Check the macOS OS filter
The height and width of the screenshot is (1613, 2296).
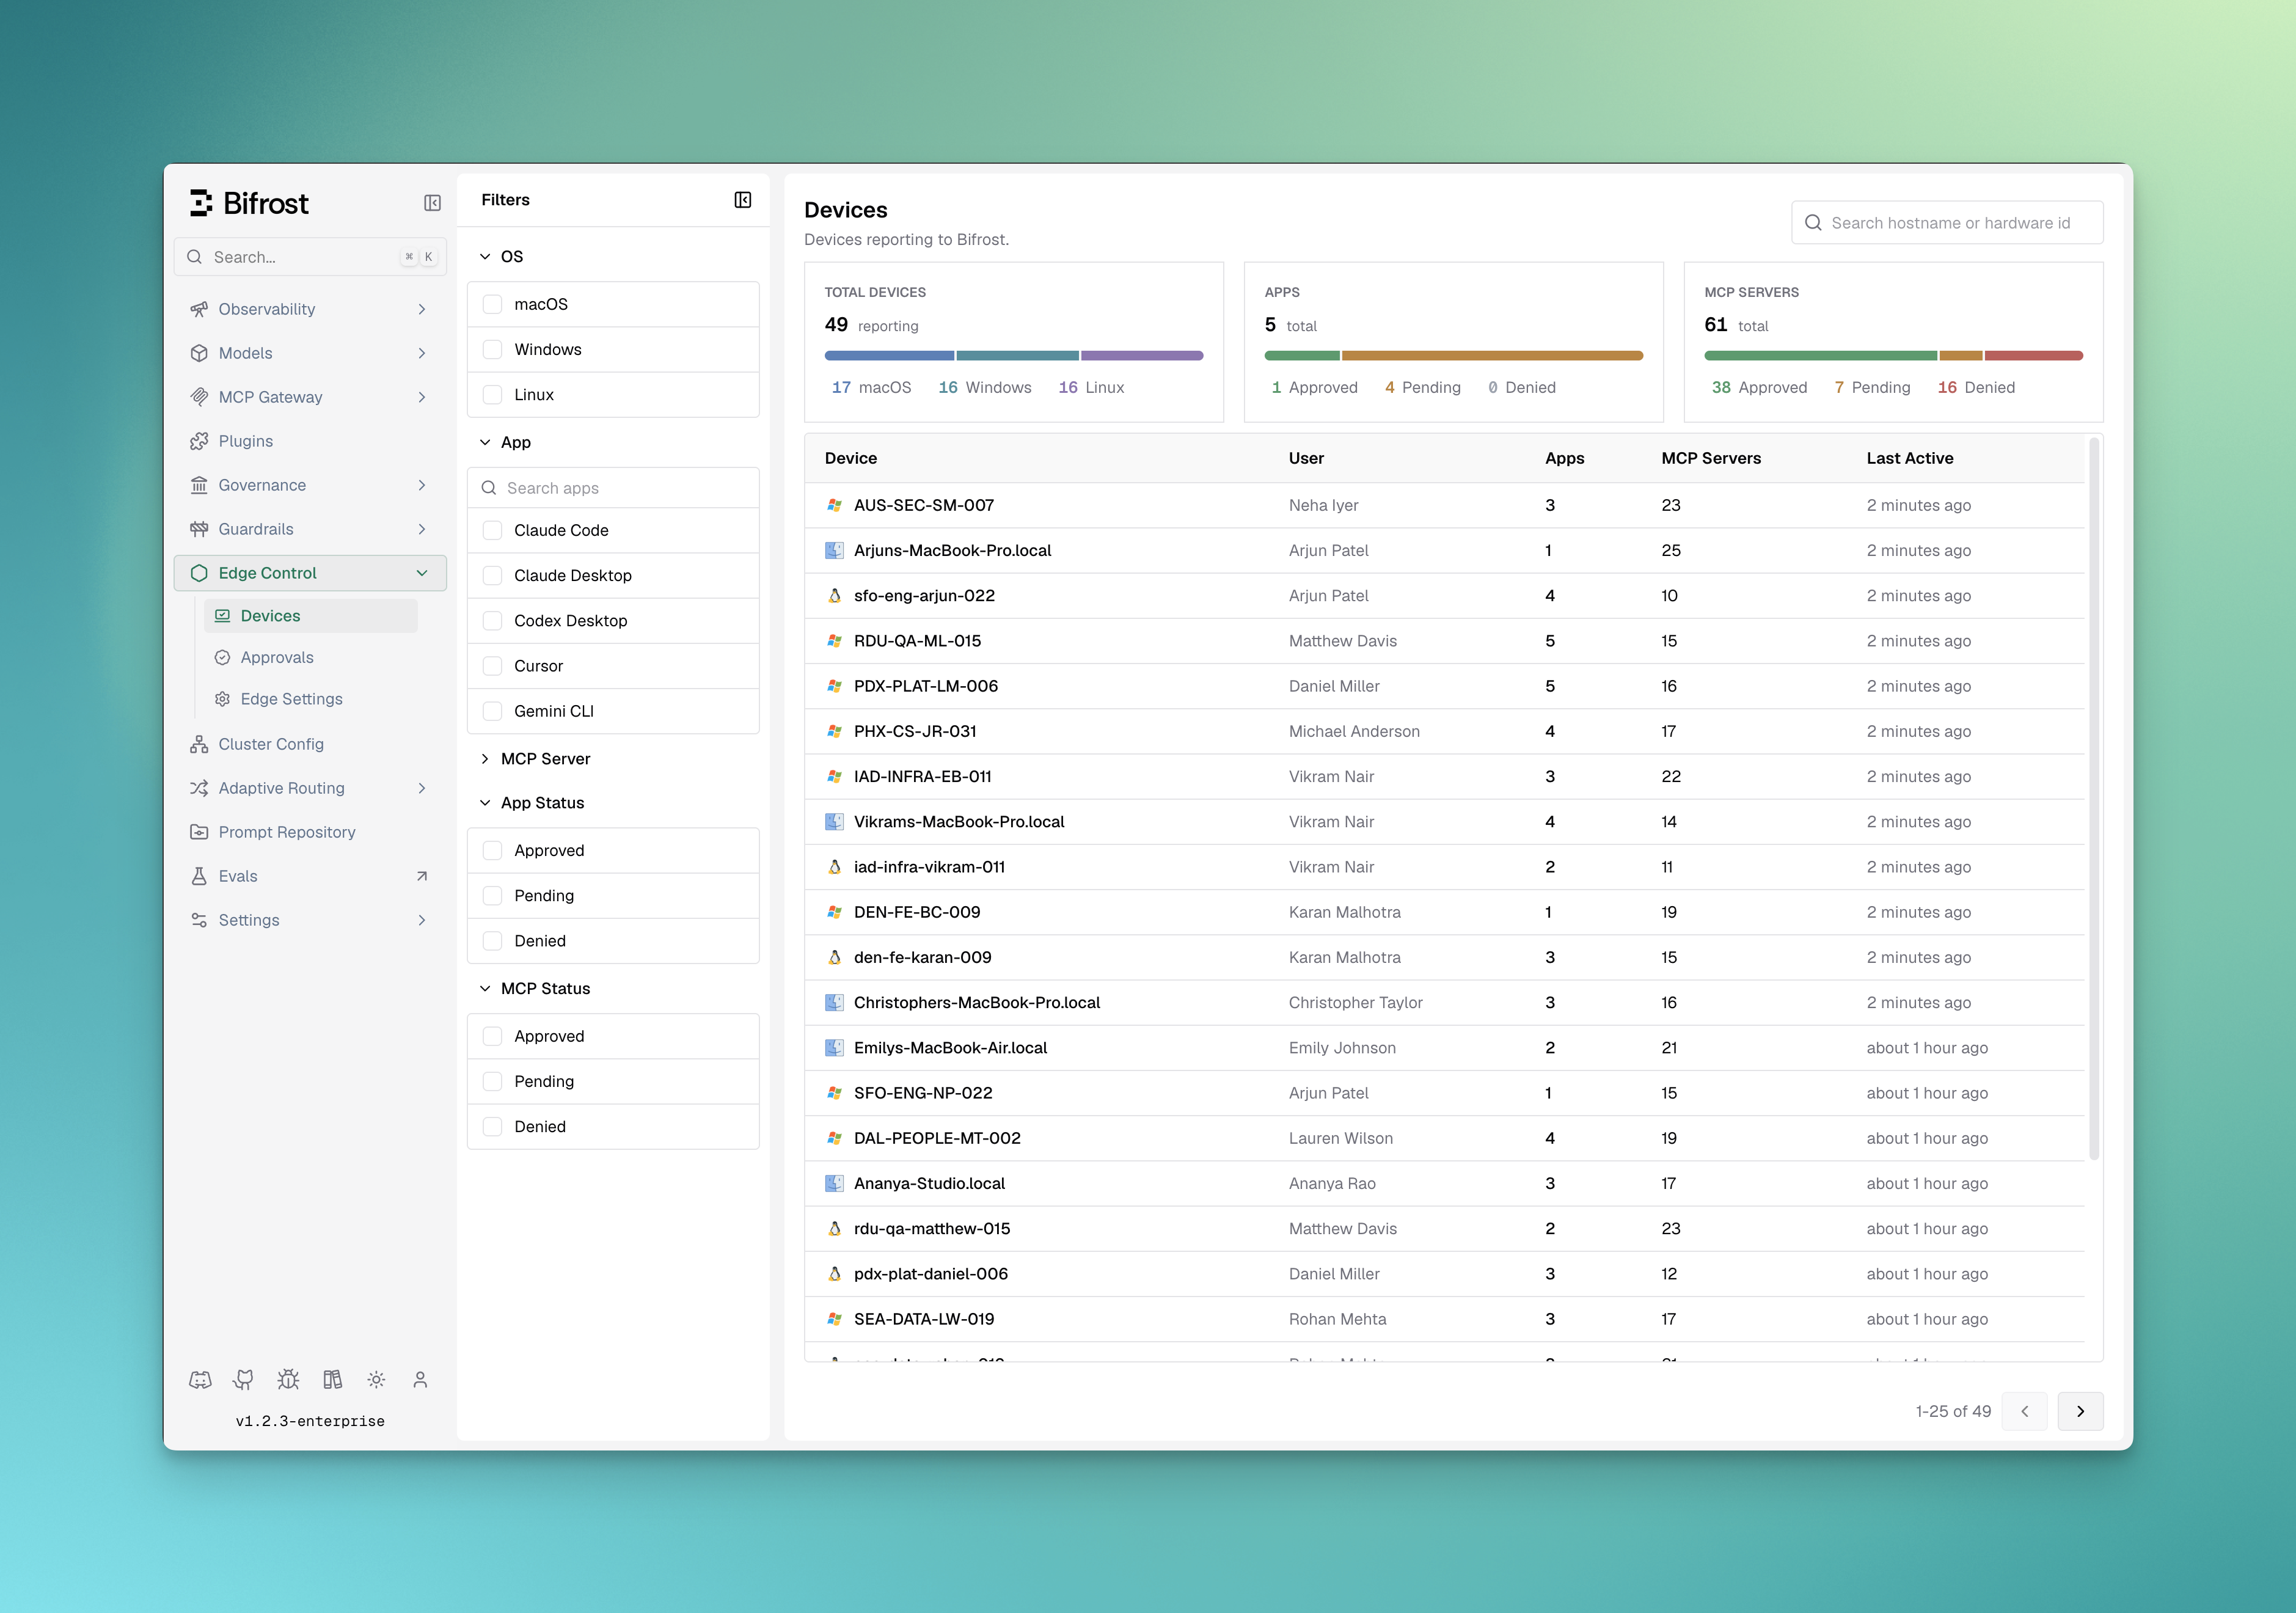[x=492, y=304]
